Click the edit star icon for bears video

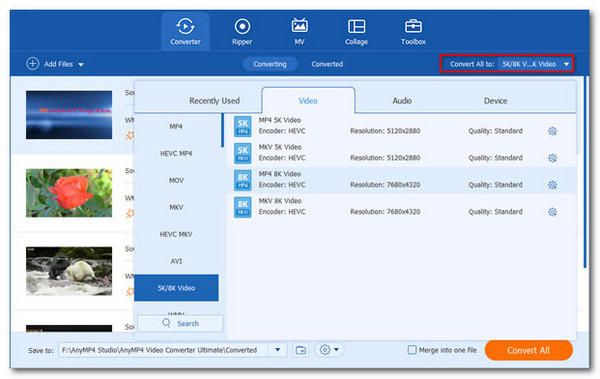pyautogui.click(x=130, y=291)
